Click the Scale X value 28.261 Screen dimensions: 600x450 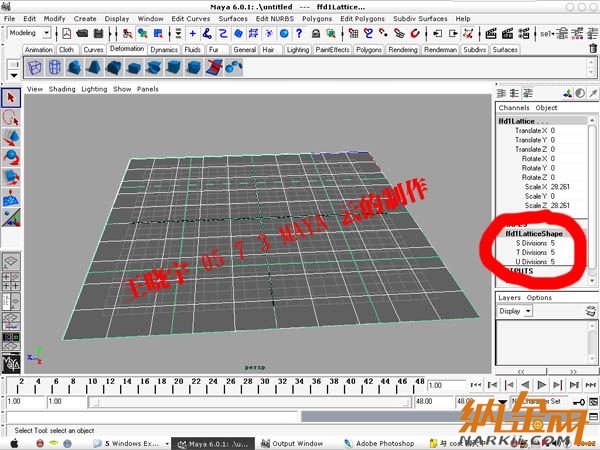560,187
